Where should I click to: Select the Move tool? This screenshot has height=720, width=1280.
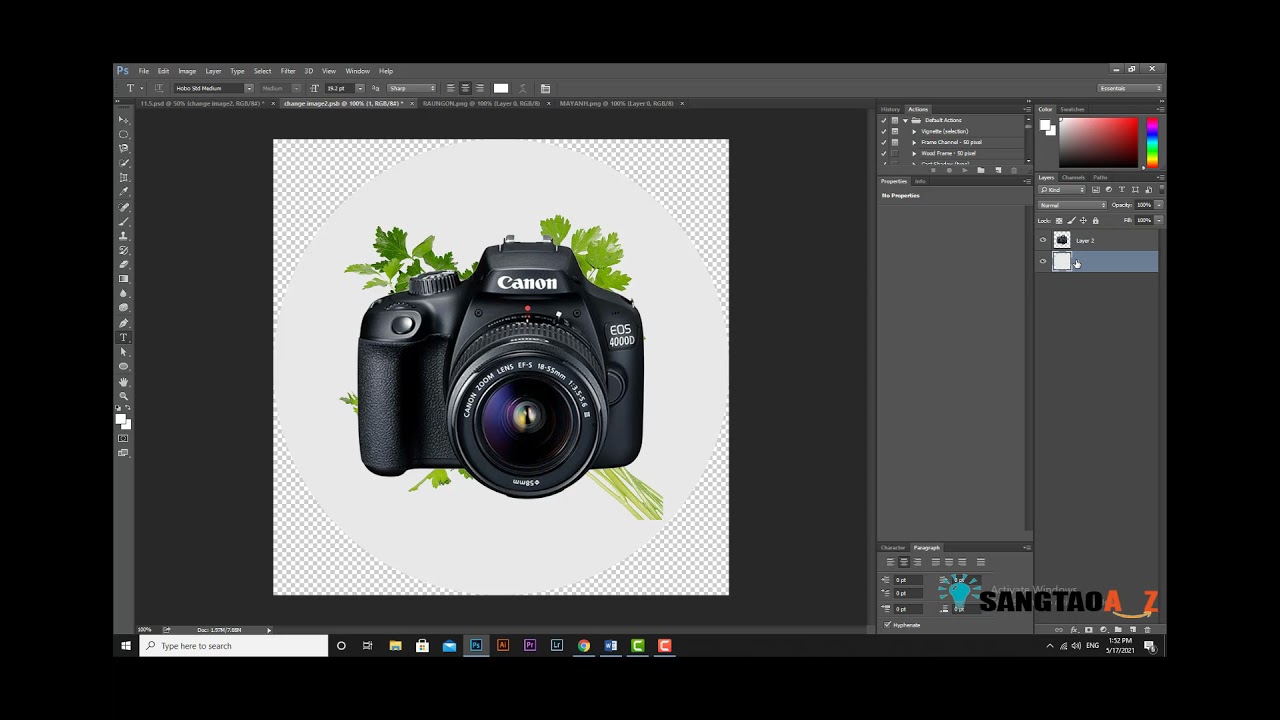coord(124,119)
